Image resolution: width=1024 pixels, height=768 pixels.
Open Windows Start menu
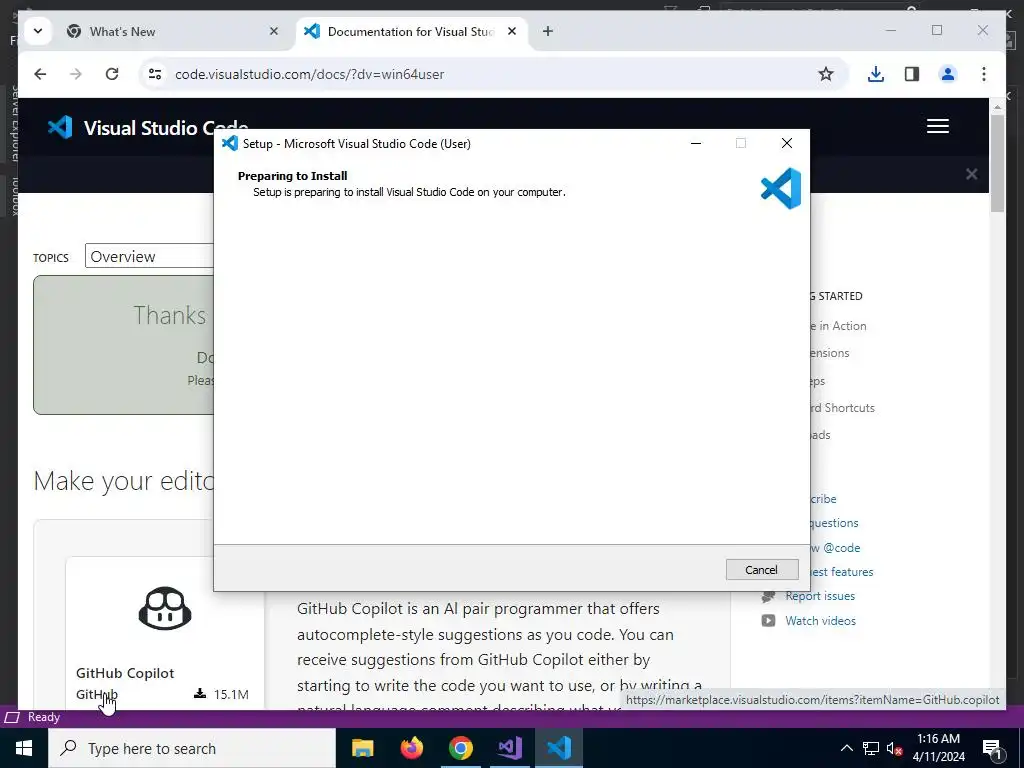[x=24, y=748]
